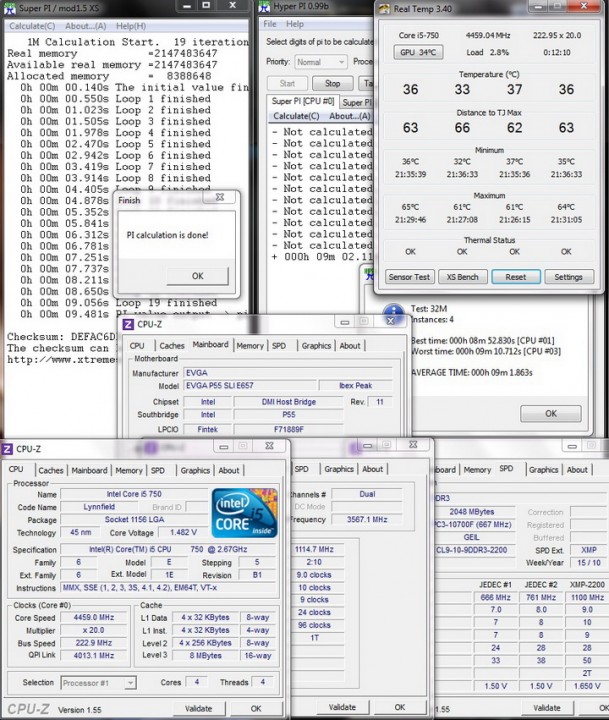Click the Super PI title bar app icon
This screenshot has width=609, height=720.
[10, 8]
